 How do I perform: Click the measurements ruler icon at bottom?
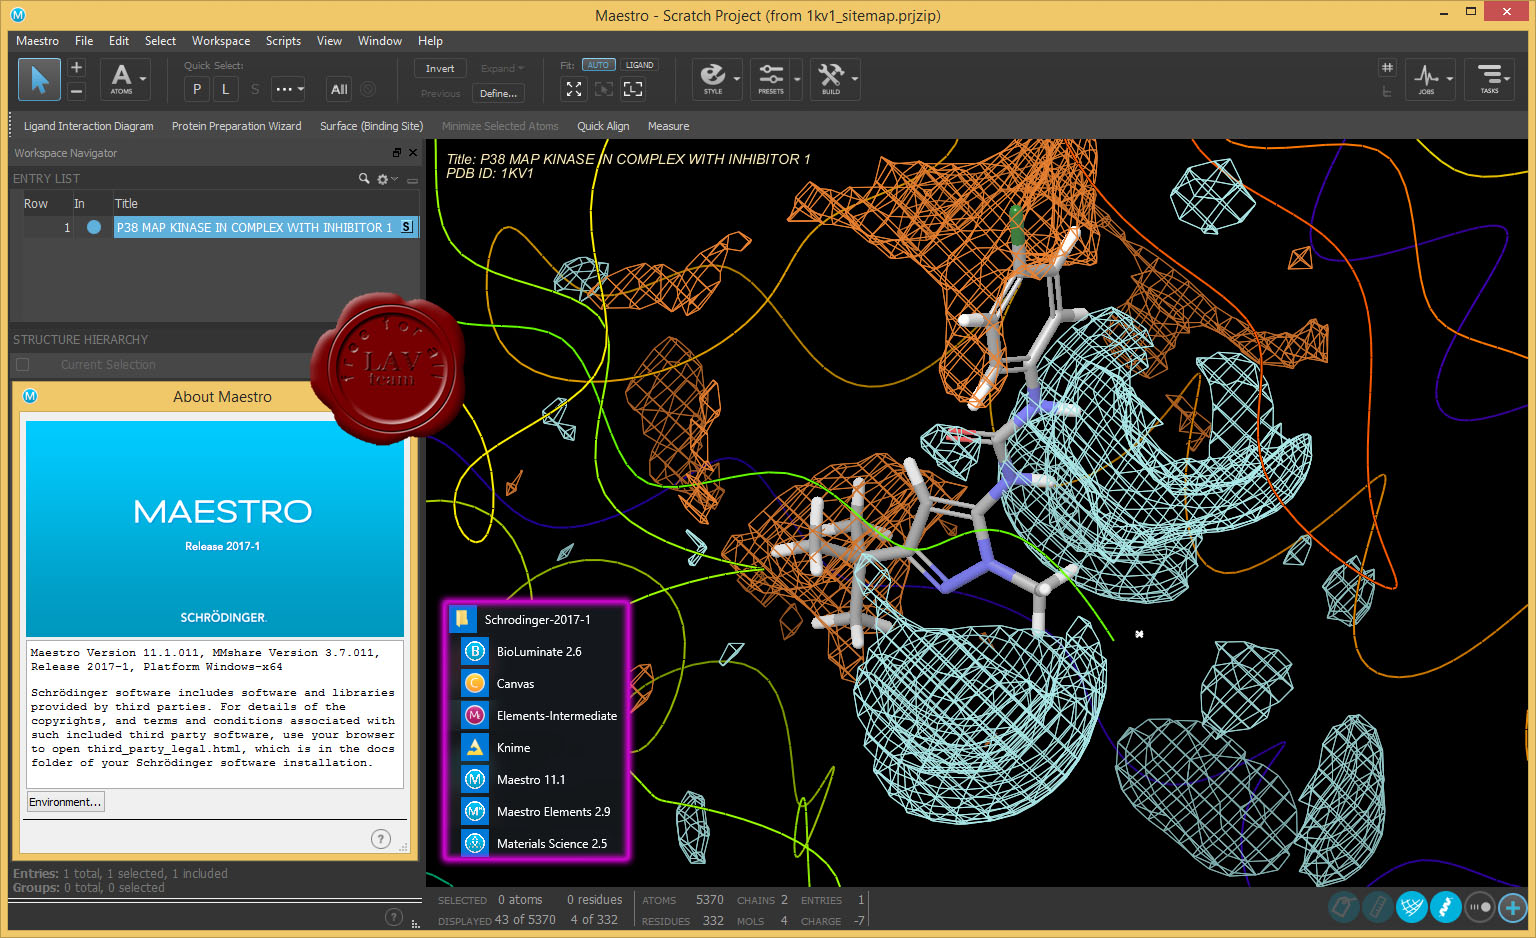[1377, 907]
